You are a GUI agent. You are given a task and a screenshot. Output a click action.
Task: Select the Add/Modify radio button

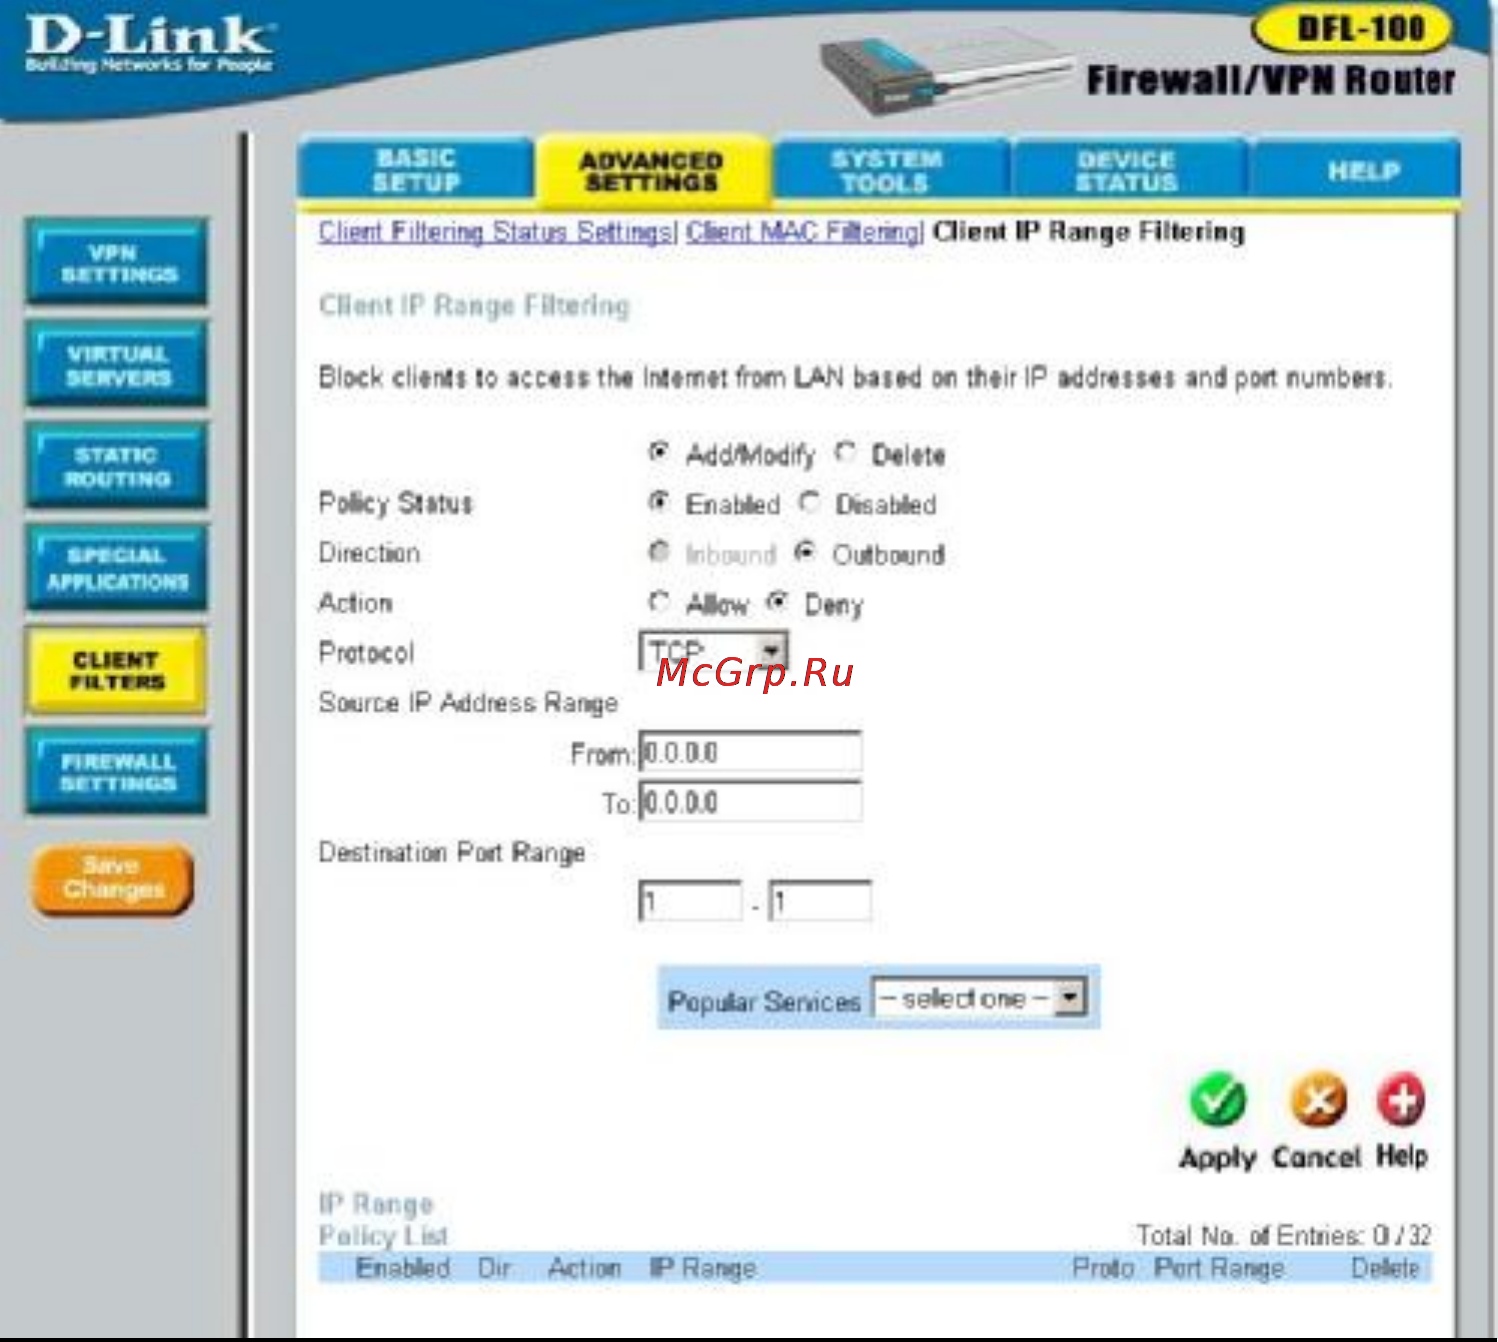tap(658, 452)
